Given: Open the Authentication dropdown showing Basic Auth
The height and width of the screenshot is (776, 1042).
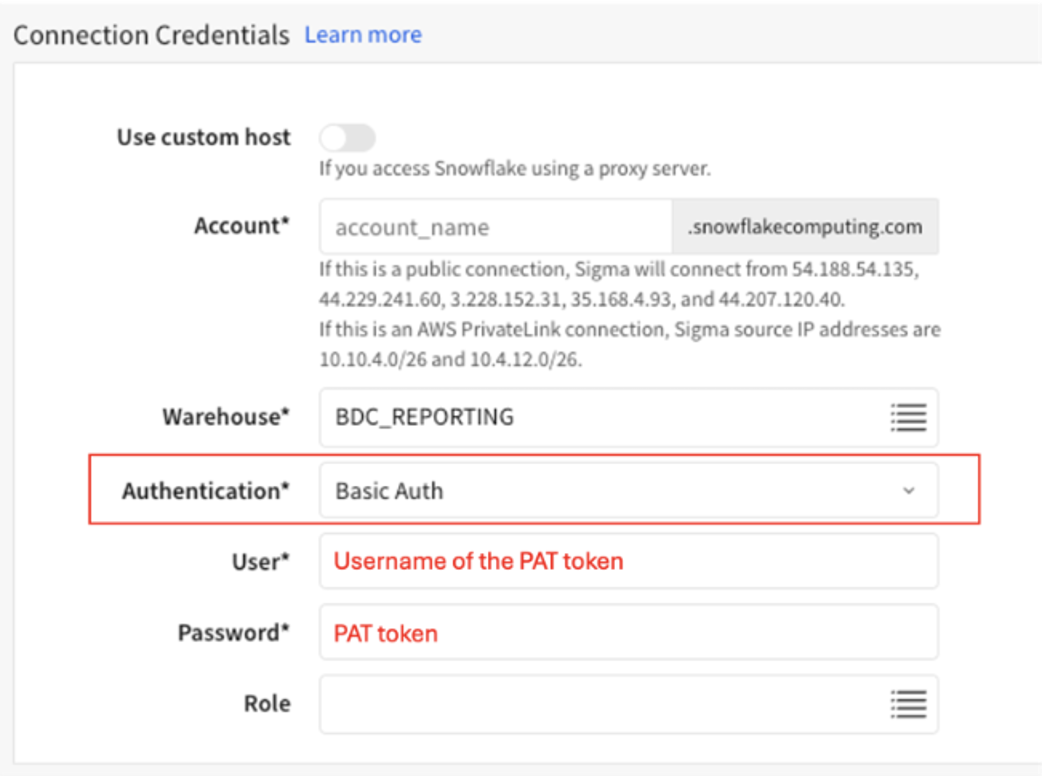Looking at the screenshot, I should point(628,490).
